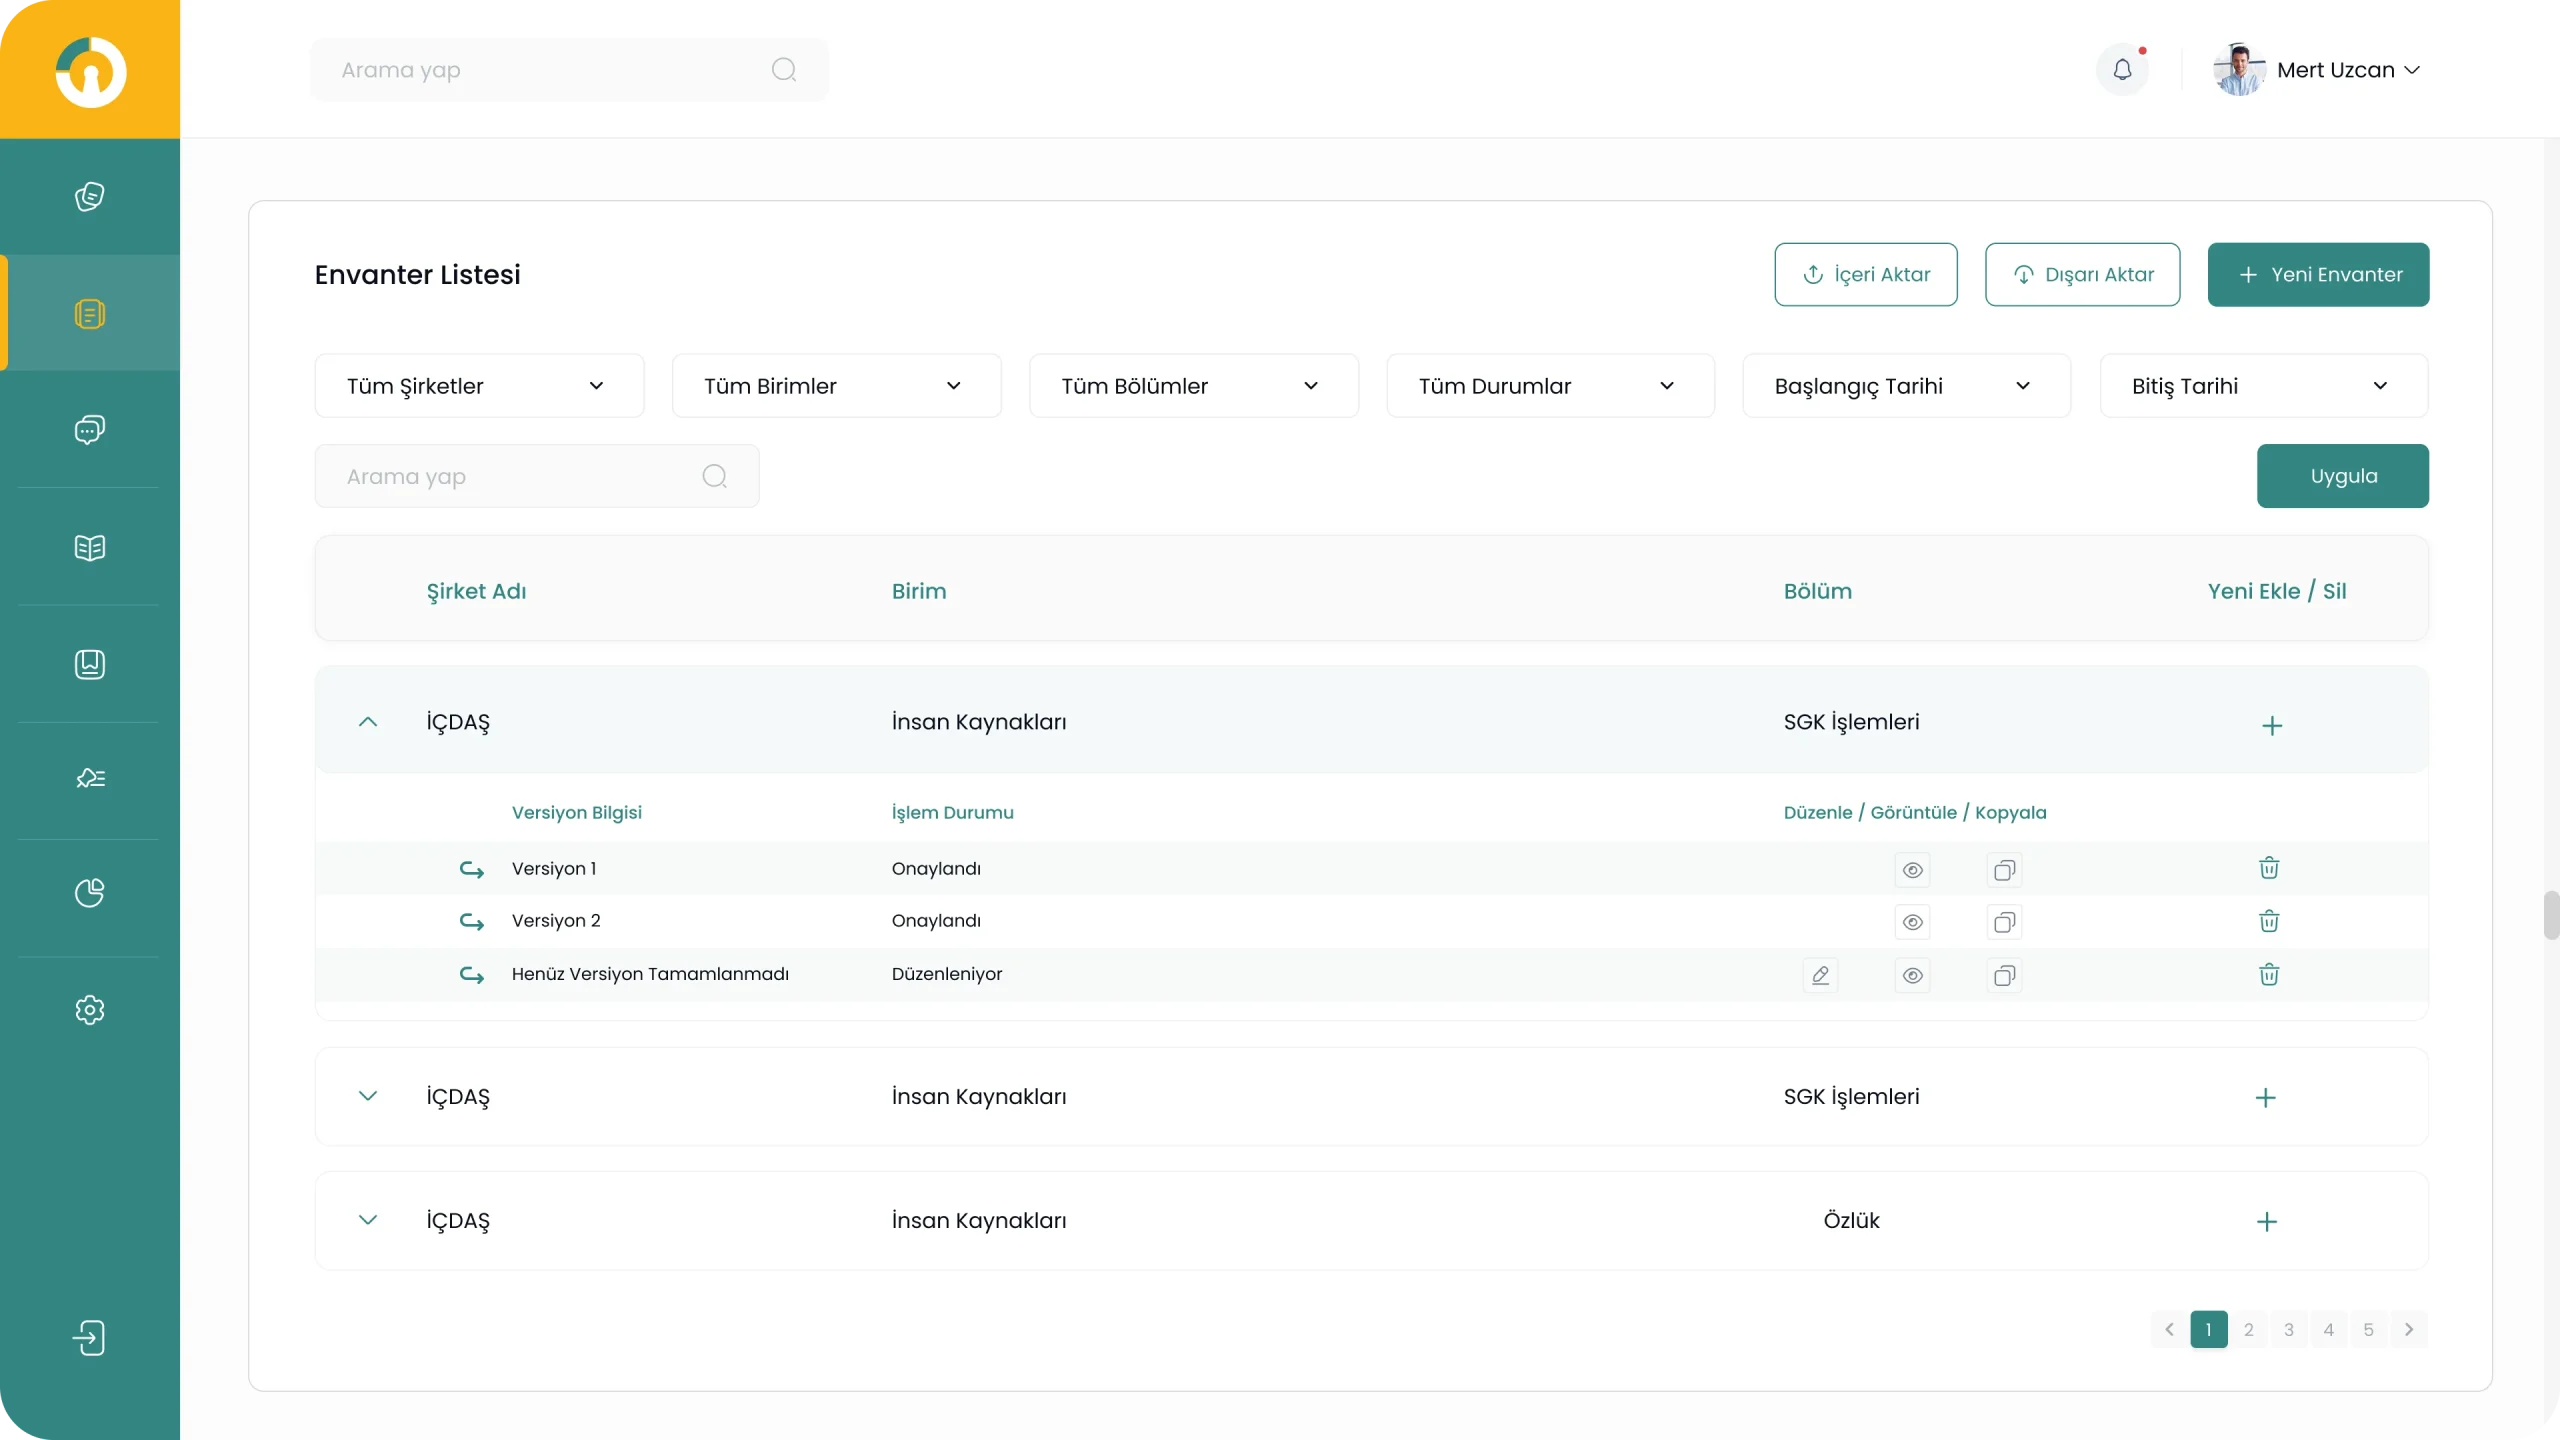
Task: Open settings gear in sidebar
Action: click(90, 1010)
